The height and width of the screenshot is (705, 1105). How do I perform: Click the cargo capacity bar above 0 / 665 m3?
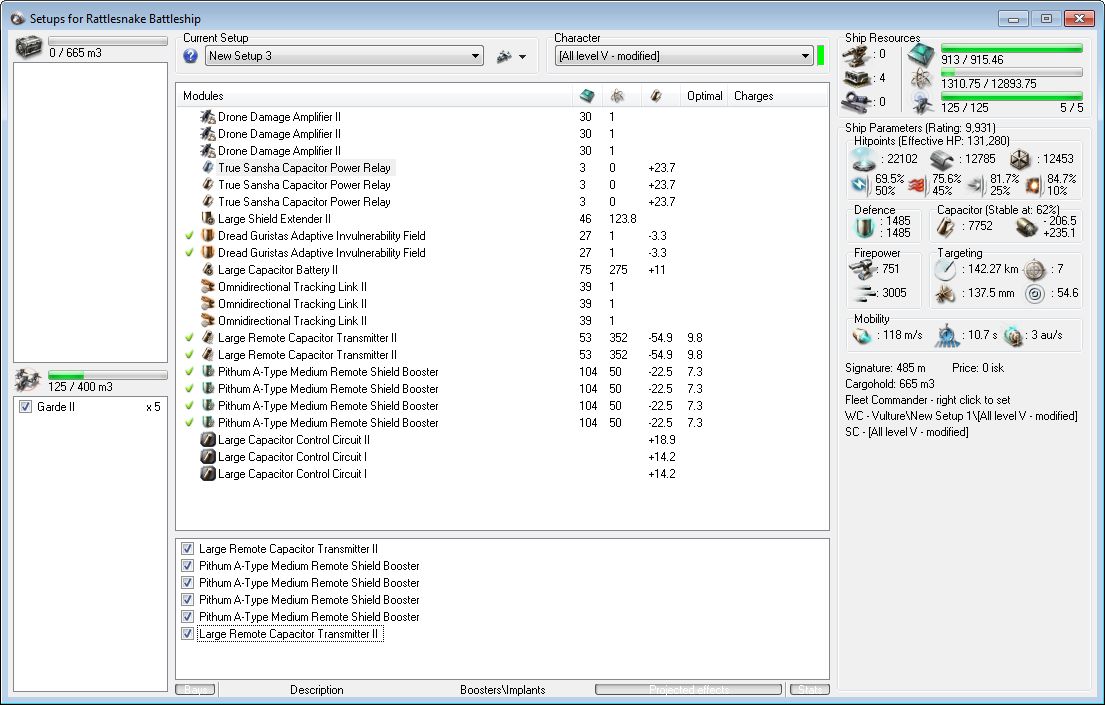[x=108, y=42]
